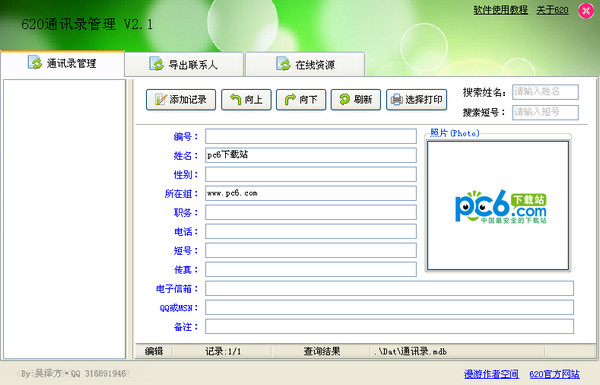This screenshot has height=385, width=600.
Task: Click the contact list panel on left
Action: click(65, 219)
